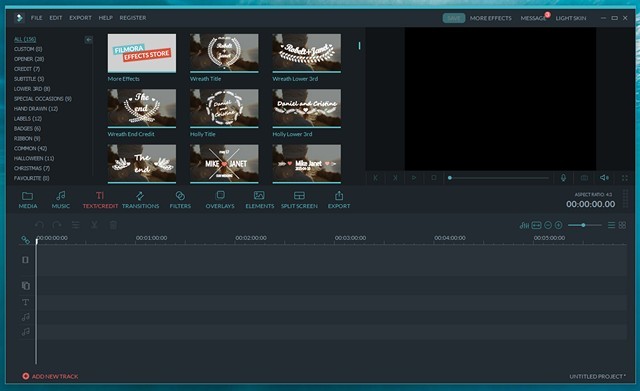
Task: Select the Transitions tool
Action: pos(140,200)
